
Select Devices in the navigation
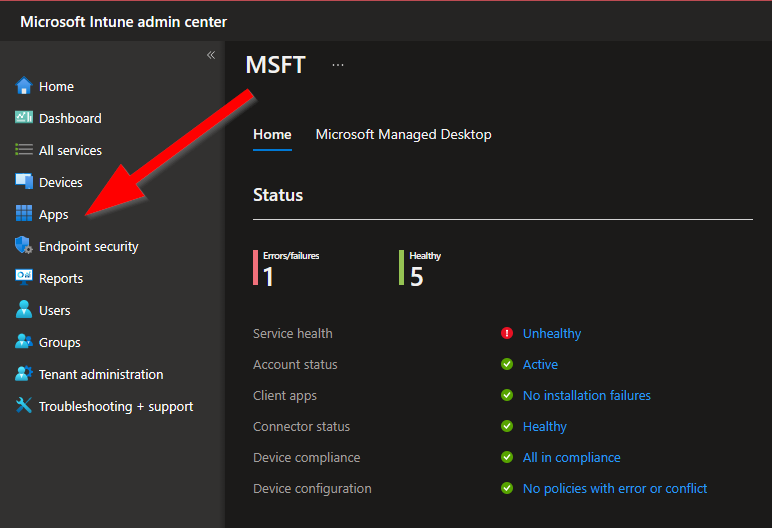click(61, 182)
